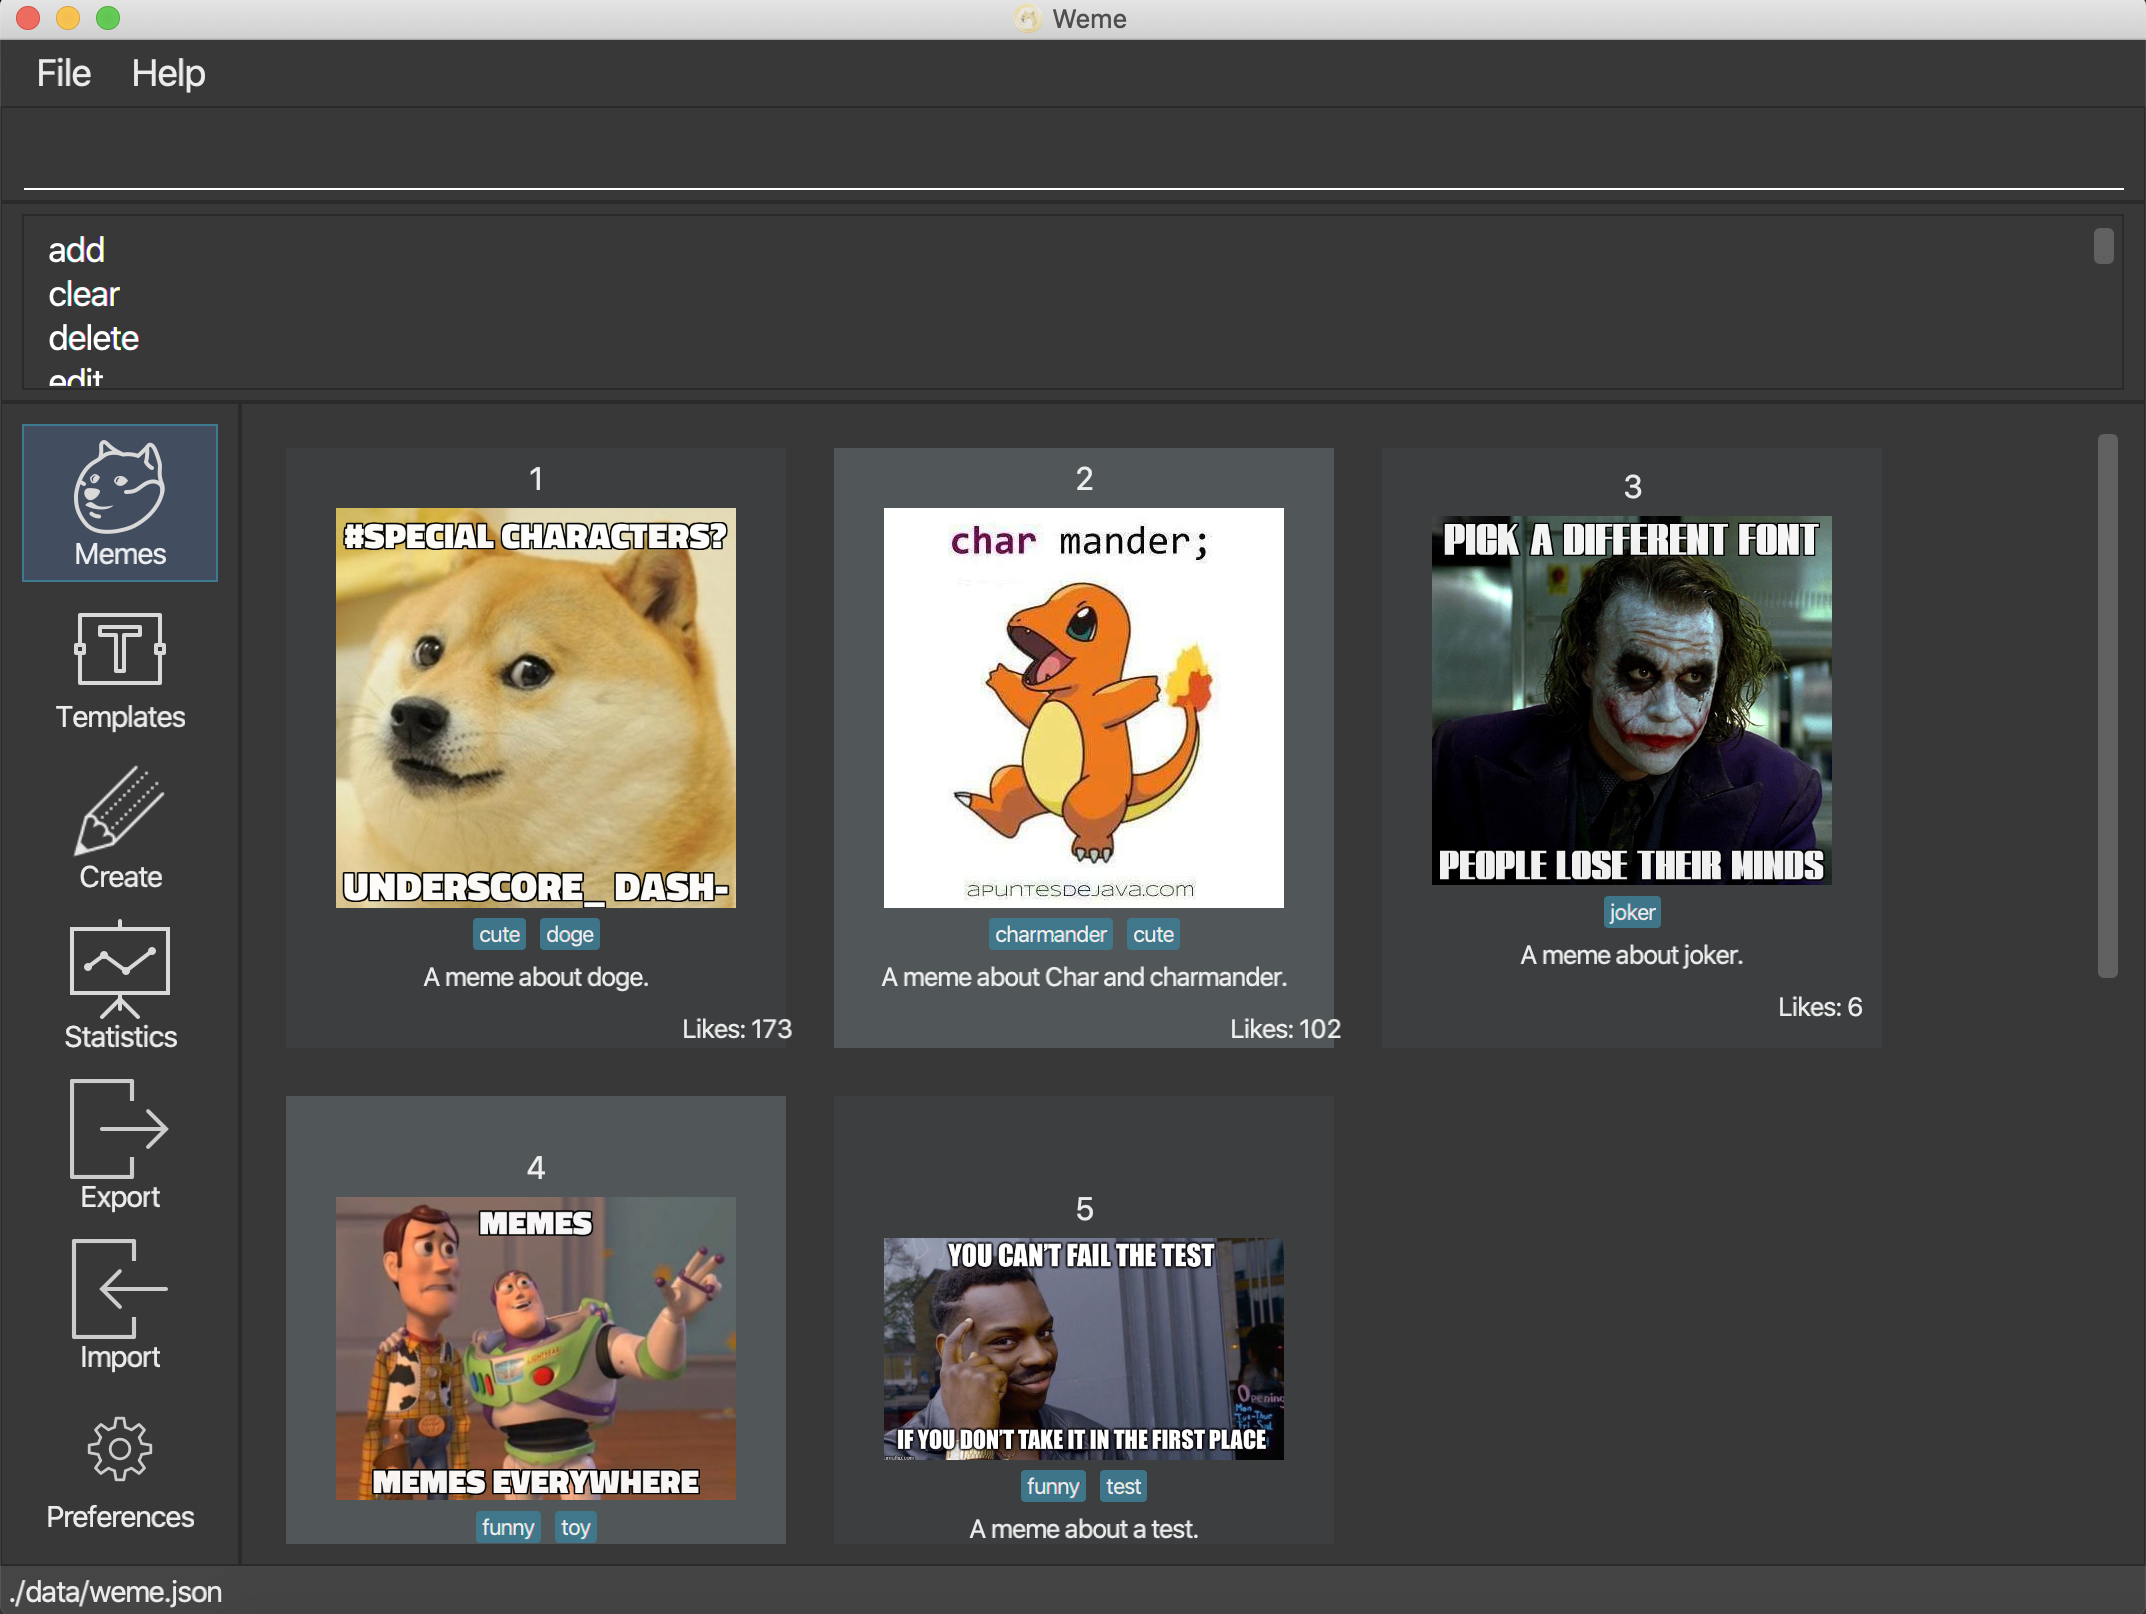
Task: Open the Export arrow icon
Action: coord(120,1128)
